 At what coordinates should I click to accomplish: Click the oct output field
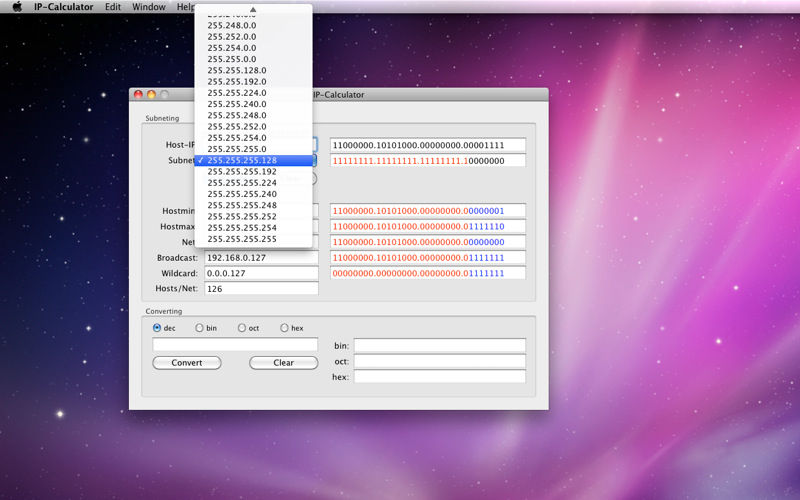point(440,361)
